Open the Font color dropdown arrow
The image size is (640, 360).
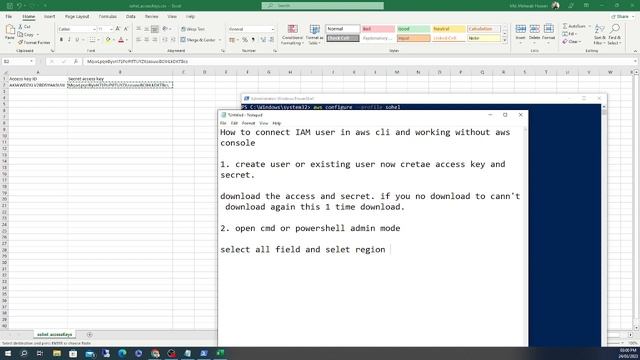pos(127,40)
